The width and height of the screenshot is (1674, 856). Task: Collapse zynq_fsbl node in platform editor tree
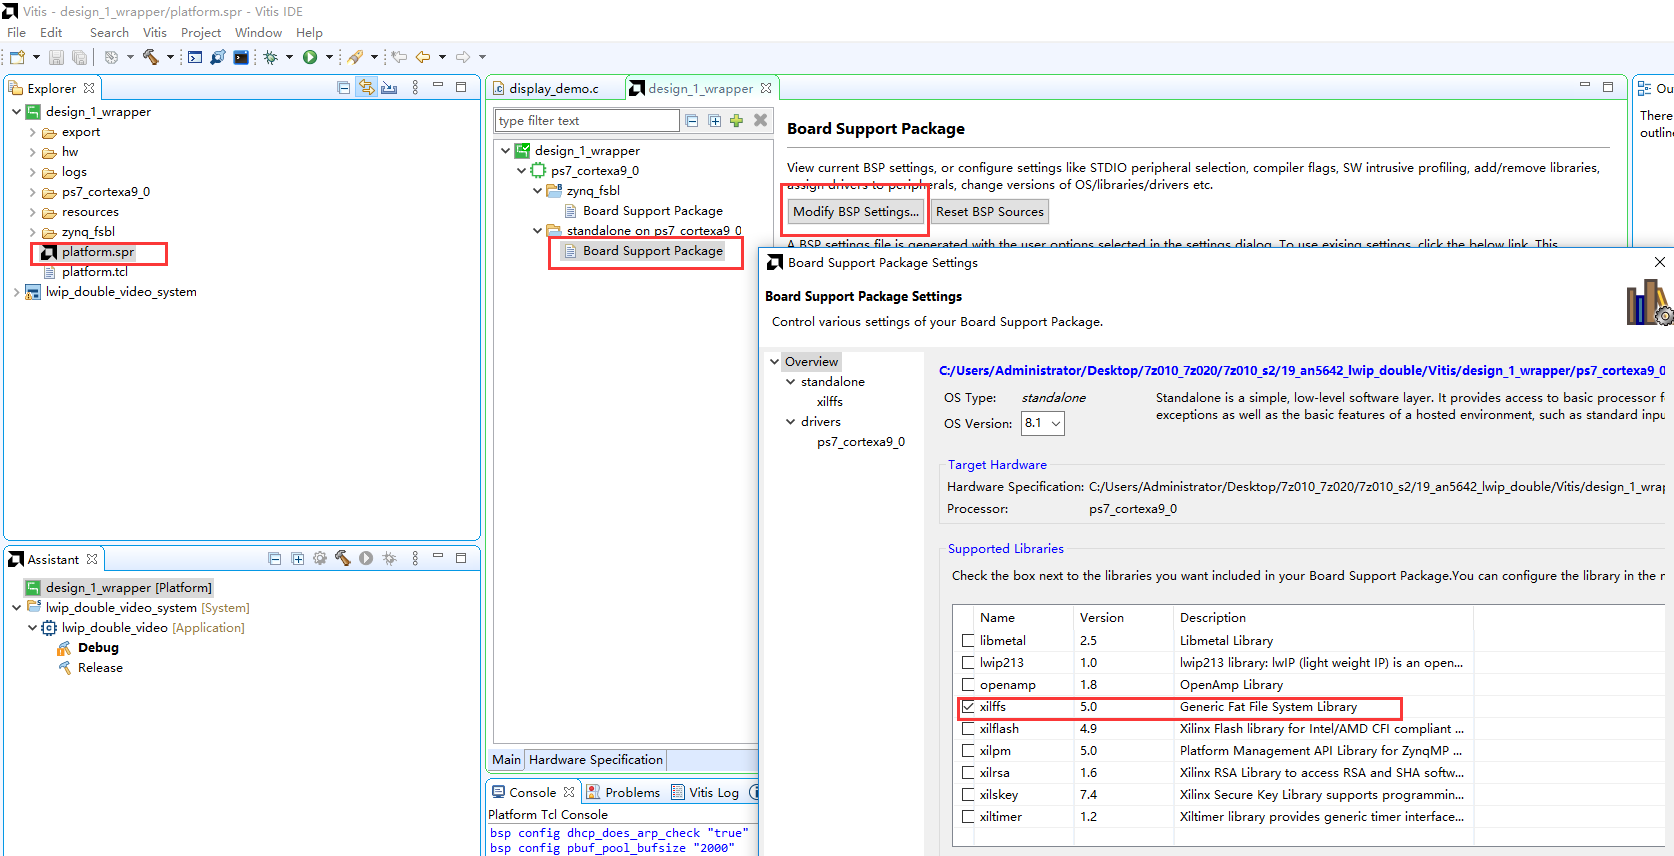click(537, 191)
